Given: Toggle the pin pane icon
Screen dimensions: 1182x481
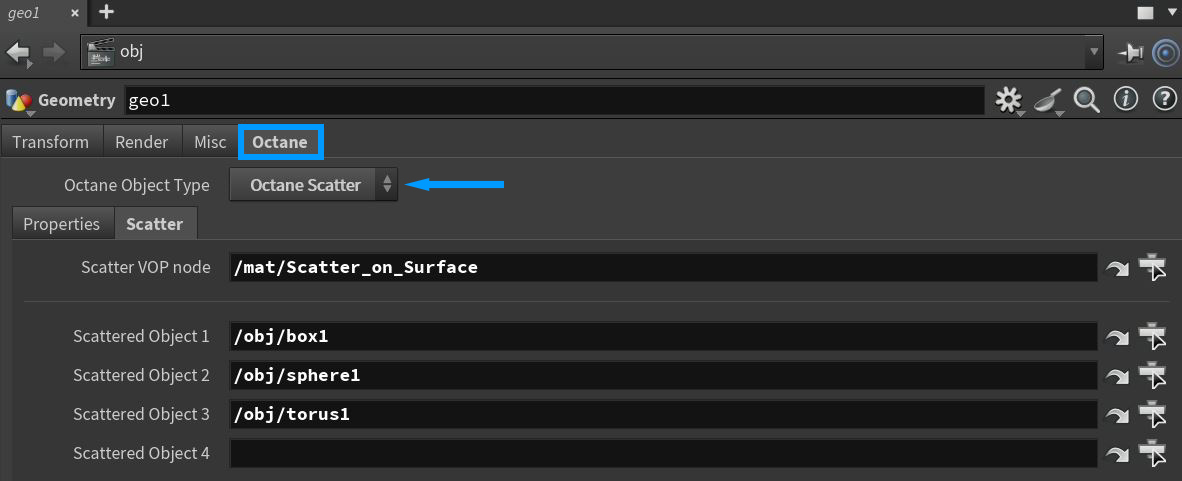Looking at the screenshot, I should pos(1131,53).
